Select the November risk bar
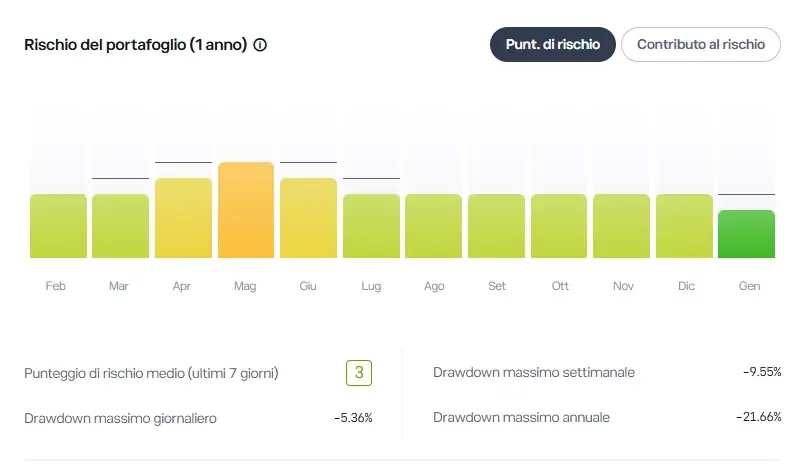 (x=622, y=226)
